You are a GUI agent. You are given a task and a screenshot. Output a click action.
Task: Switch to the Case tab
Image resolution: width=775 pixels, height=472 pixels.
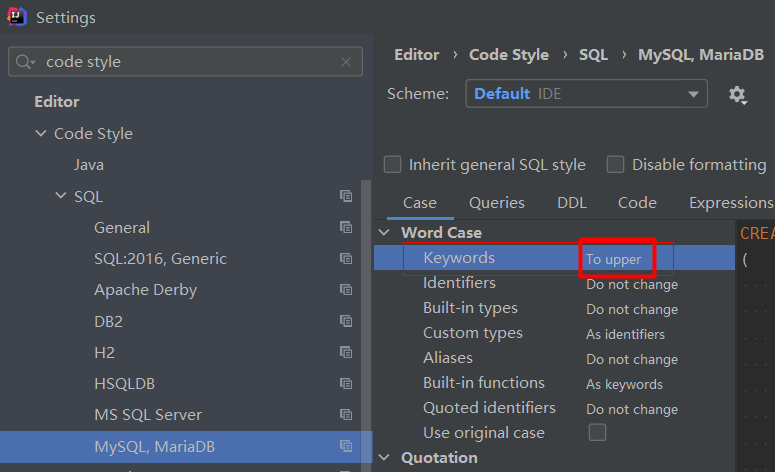420,203
